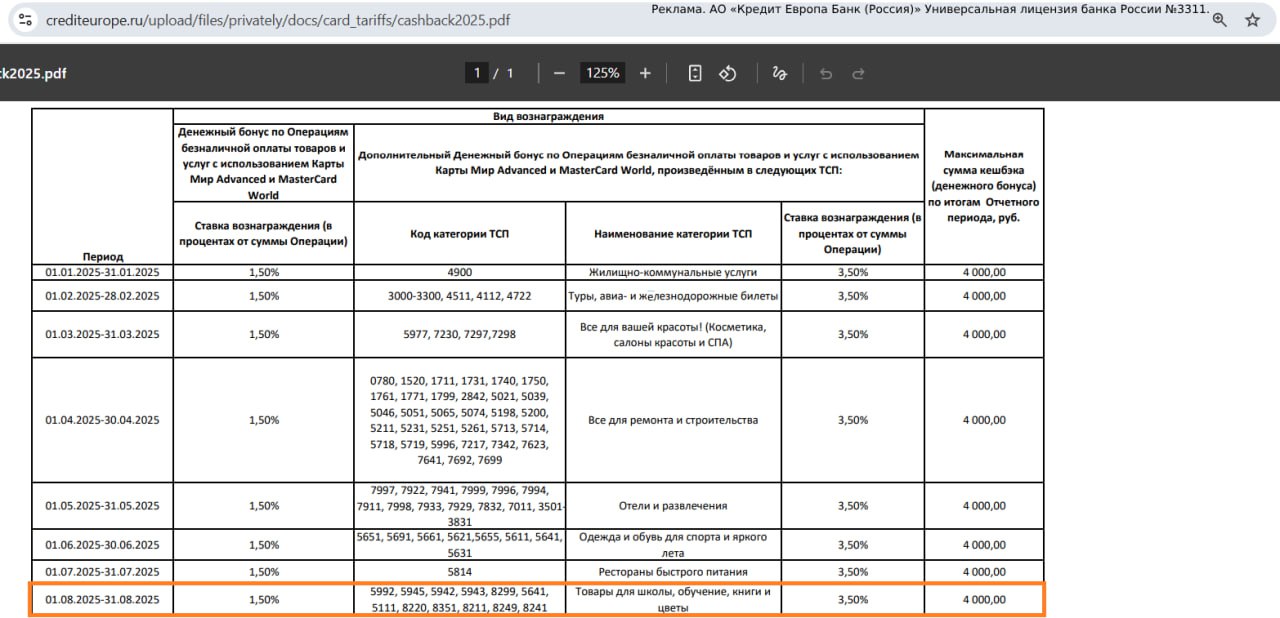Click the codes '5977, 7230, 7297,7298'

coord(460,334)
